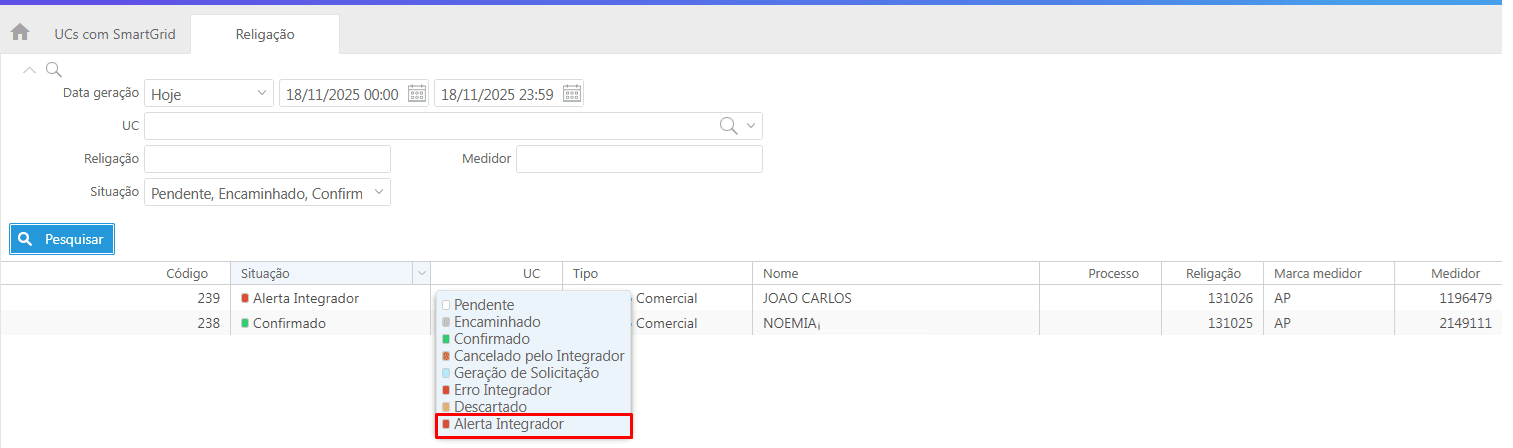The image size is (1513, 448).
Task: Switch to the UCs com SmartGrid tab
Action: tap(115, 34)
